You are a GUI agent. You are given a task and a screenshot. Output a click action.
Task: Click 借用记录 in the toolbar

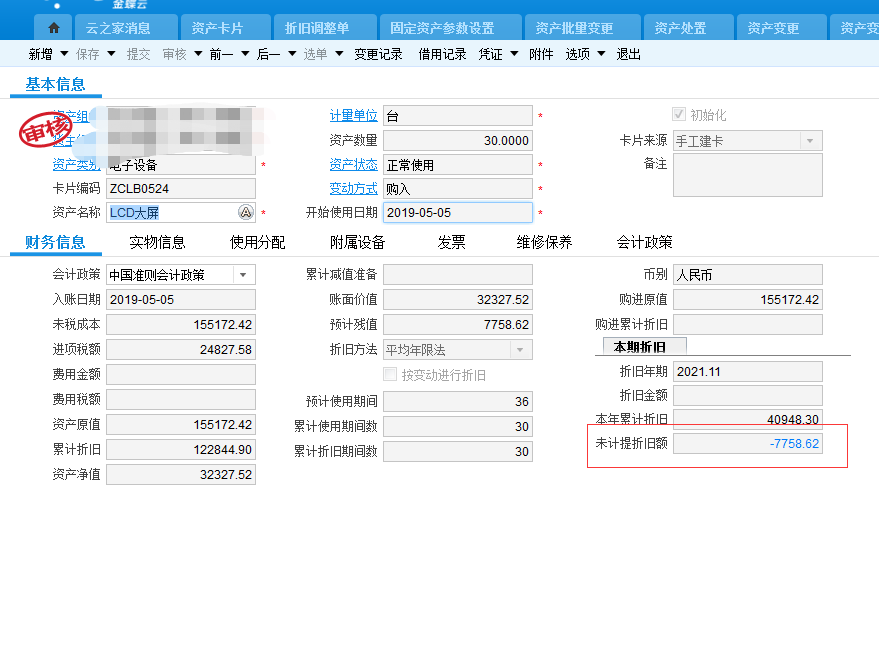pyautogui.click(x=442, y=54)
